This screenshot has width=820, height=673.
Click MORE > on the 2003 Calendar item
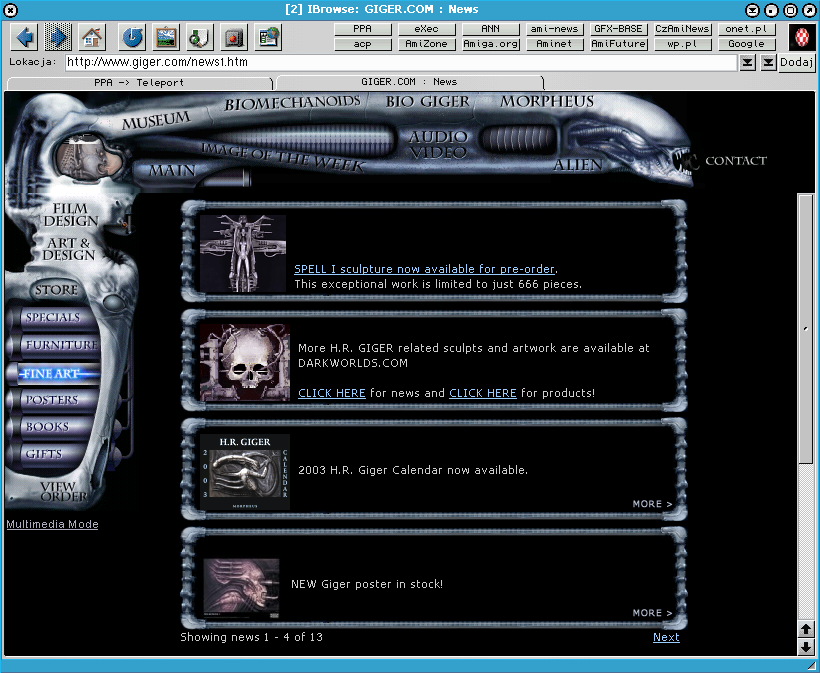652,504
